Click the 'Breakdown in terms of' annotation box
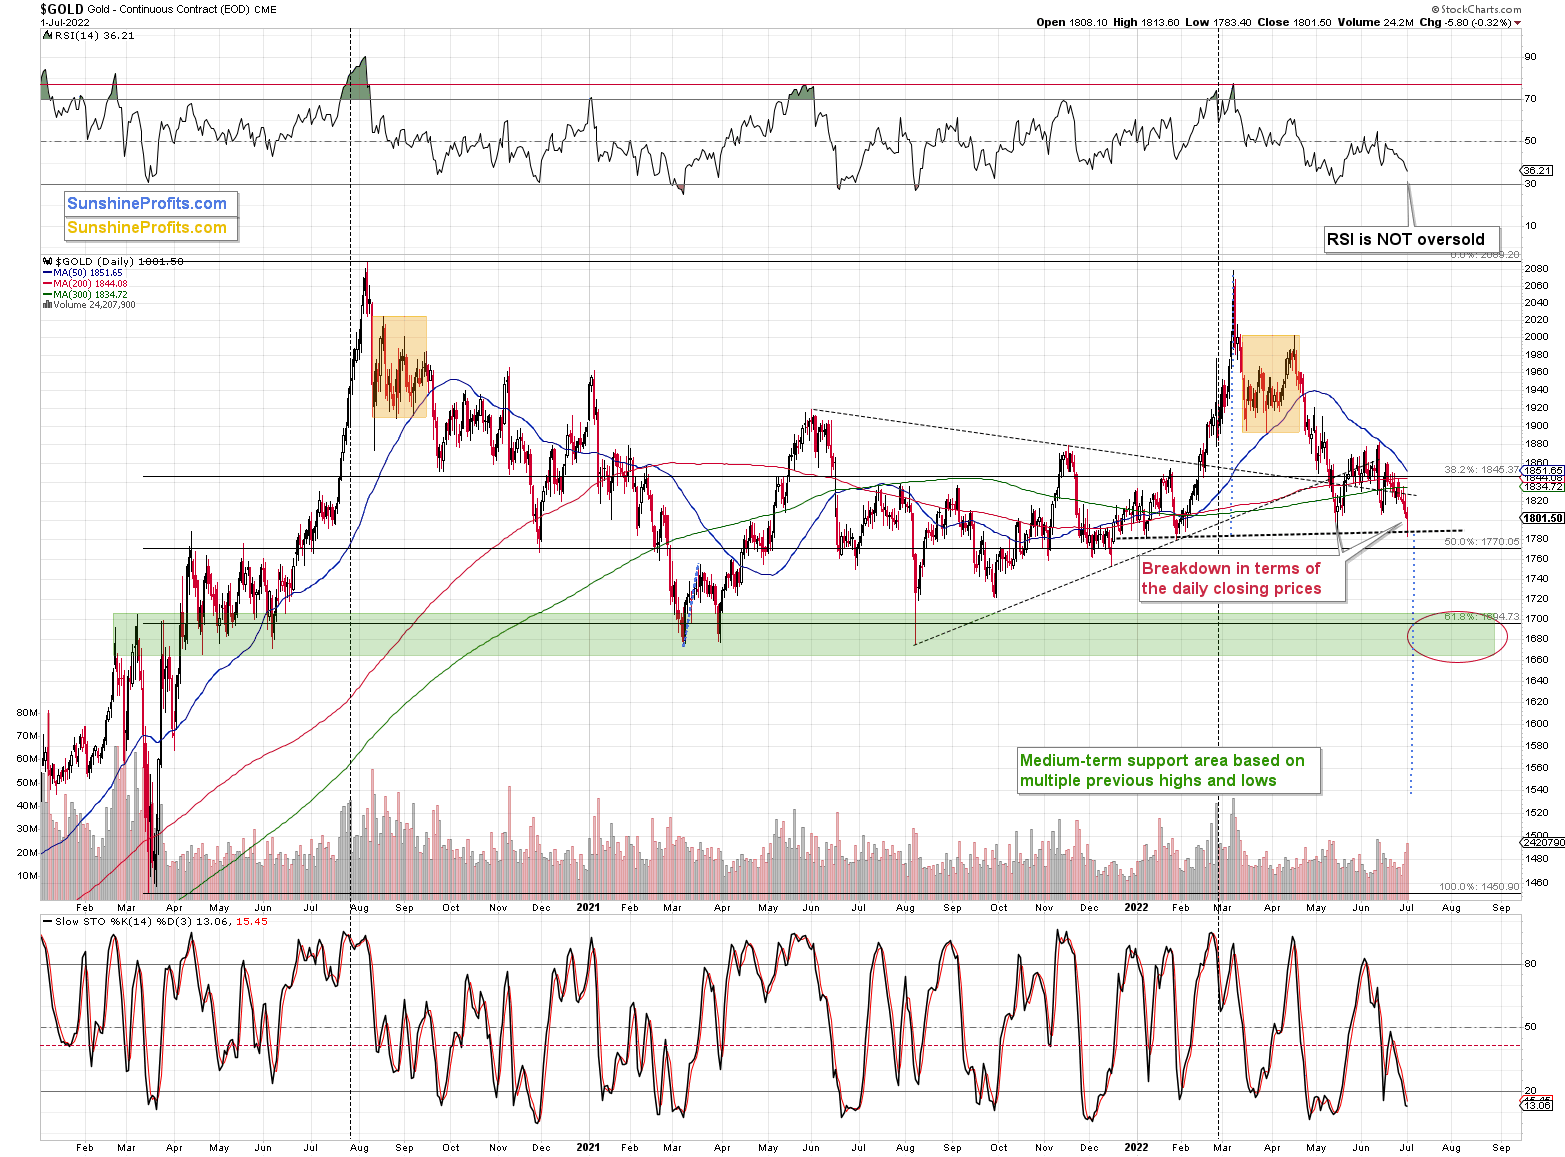Screen dimensions: 1565x1157 point(1241,578)
